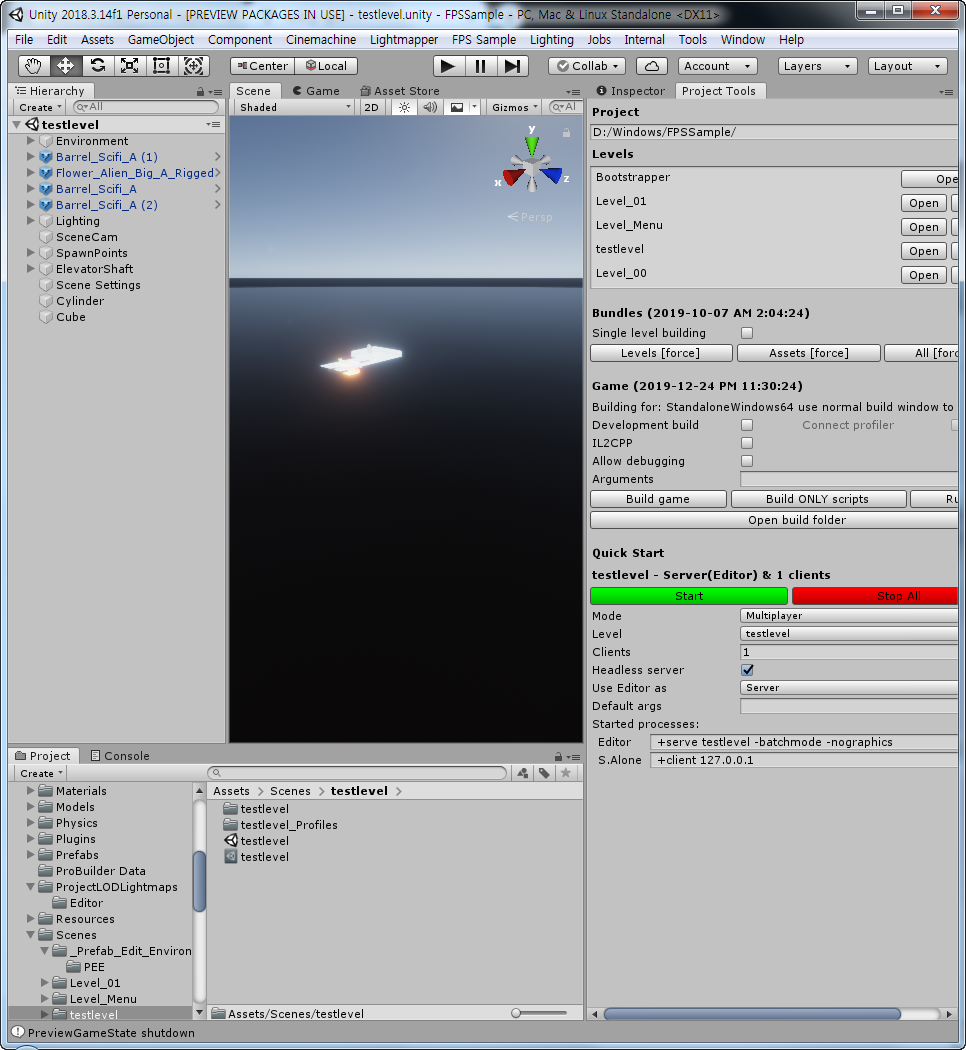
Task: Click the Hierarchy panel lock icon
Action: (x=200, y=92)
